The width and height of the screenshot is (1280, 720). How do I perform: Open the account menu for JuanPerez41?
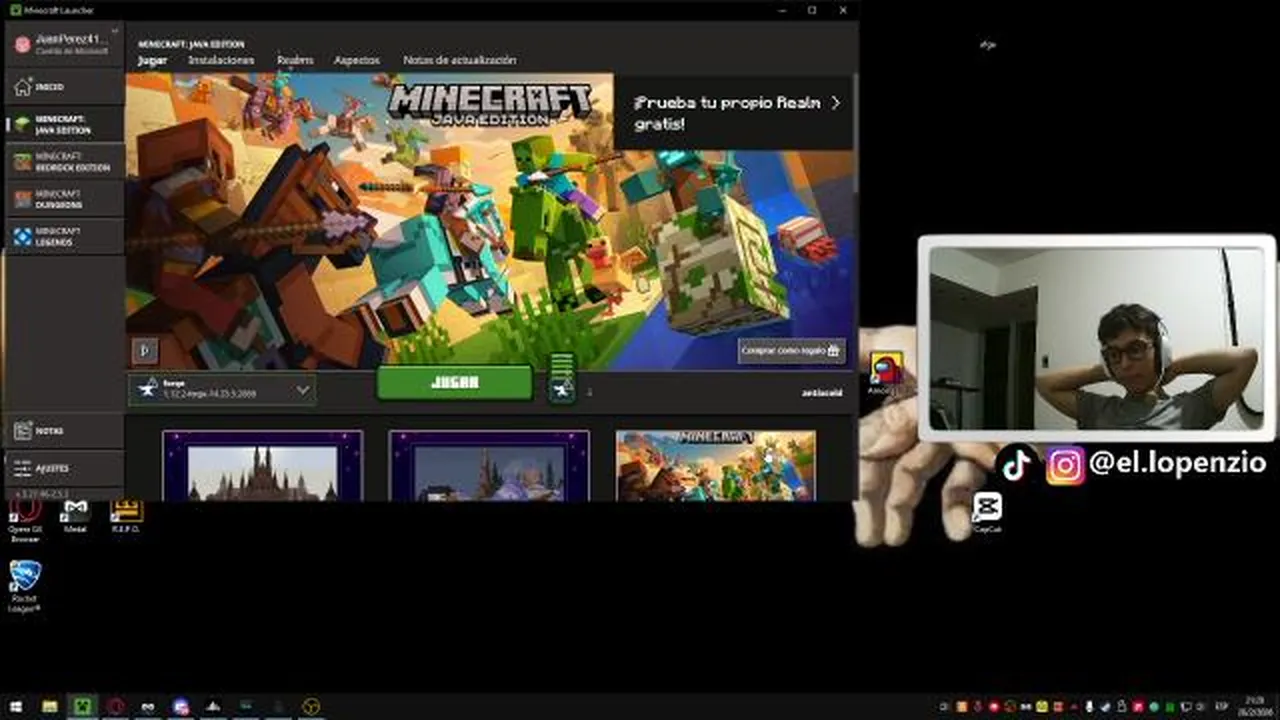64,43
